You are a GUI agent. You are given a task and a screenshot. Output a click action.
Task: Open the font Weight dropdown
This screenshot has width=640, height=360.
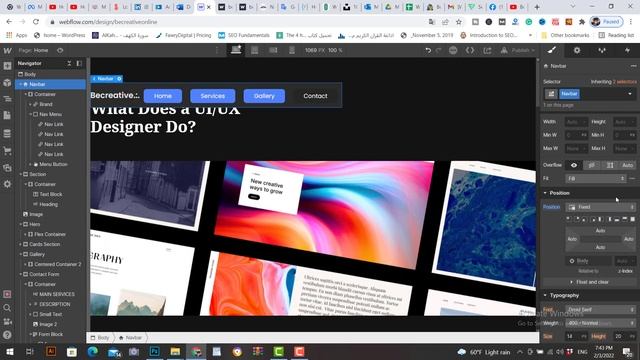(x=600, y=323)
